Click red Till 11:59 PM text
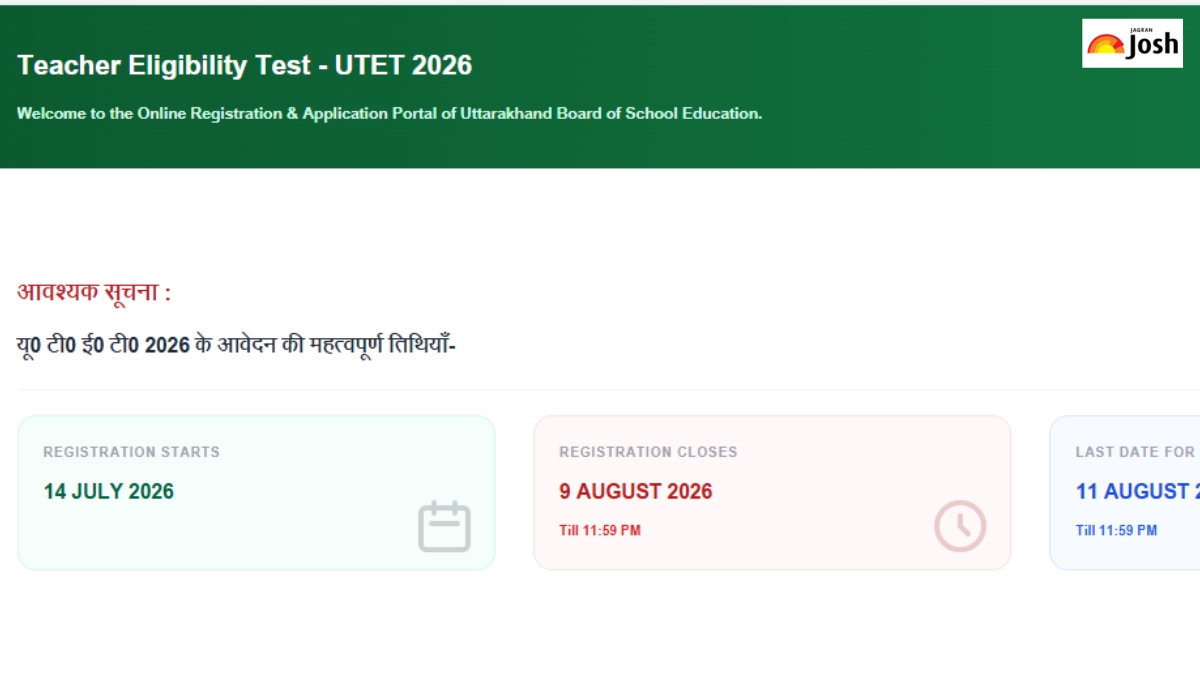Image resolution: width=1200 pixels, height=675 pixels. [x=599, y=530]
